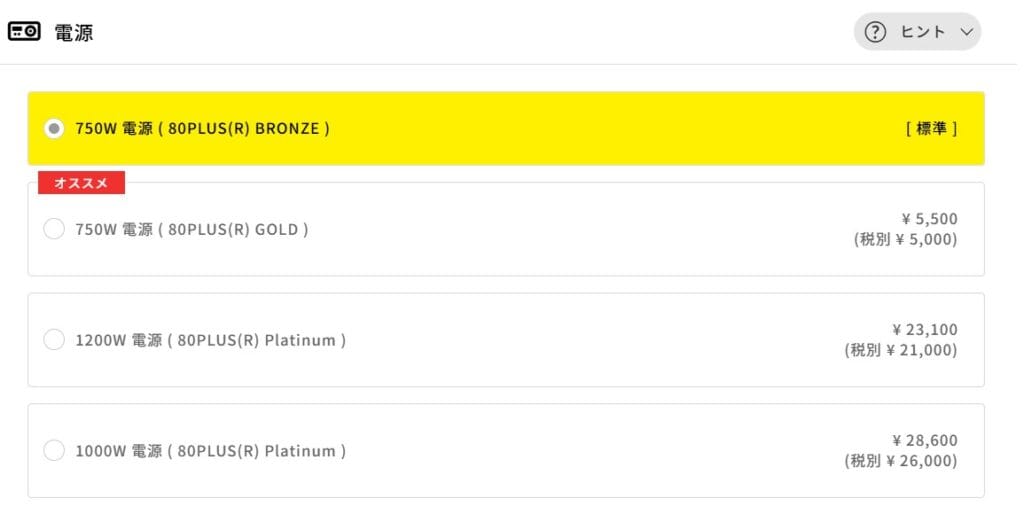Click the 税別 ¥ 26,000 tax-excluded price
The height and width of the screenshot is (522, 1024).
[900, 461]
